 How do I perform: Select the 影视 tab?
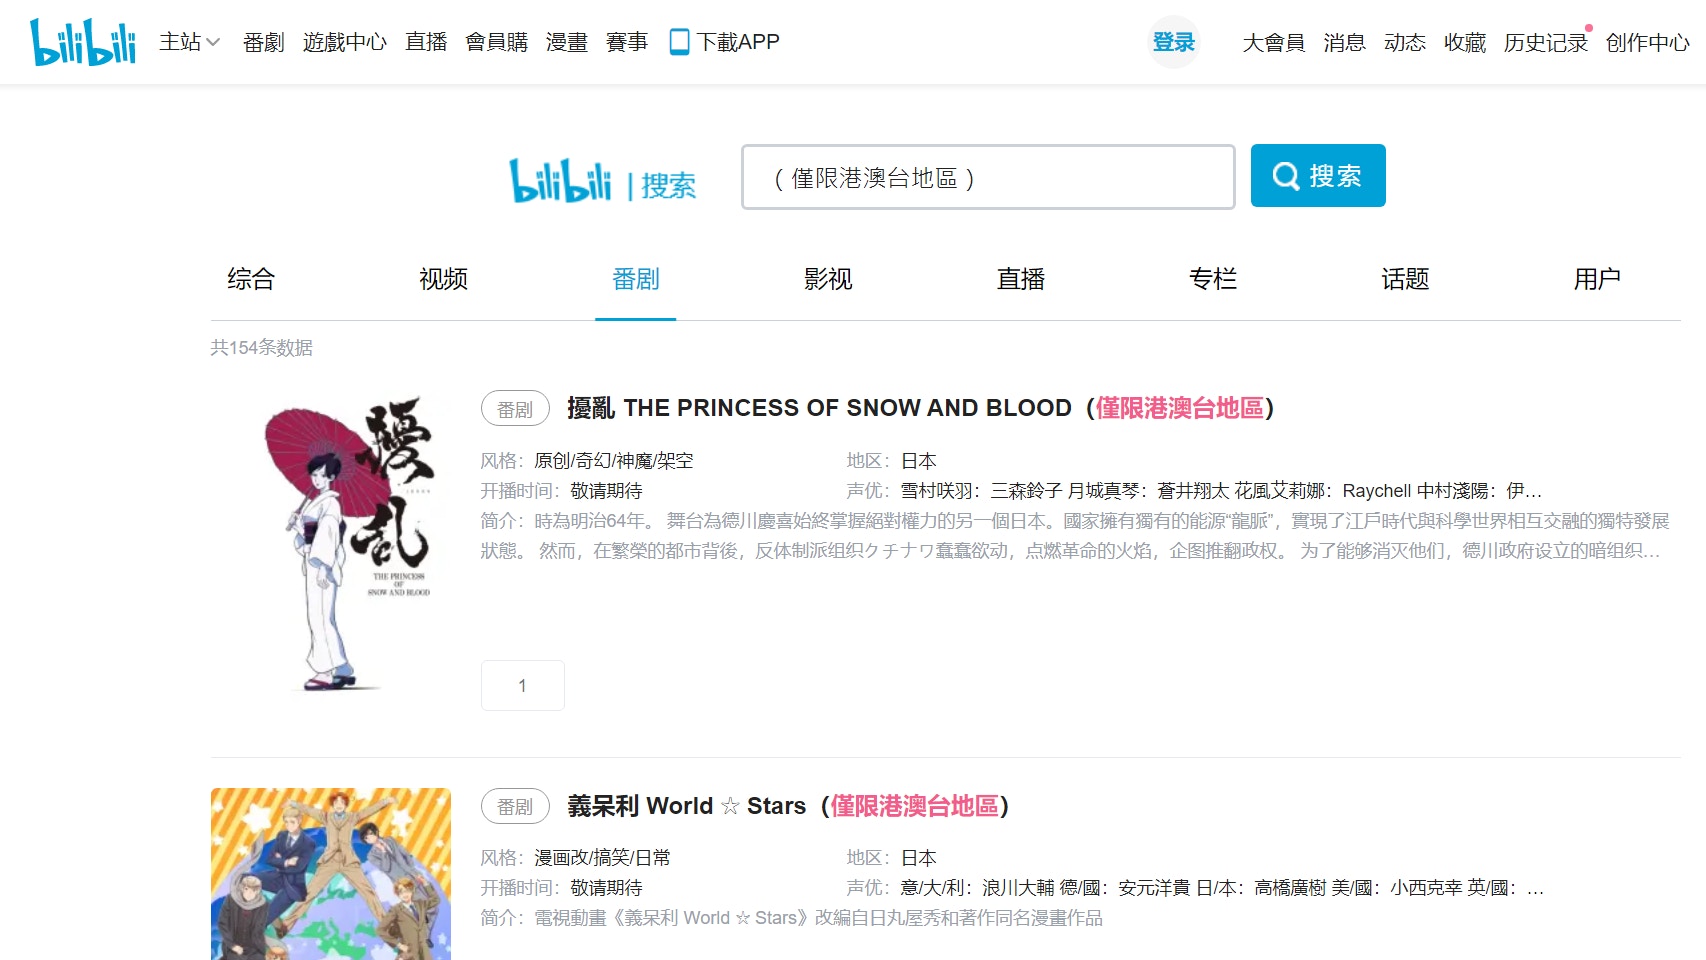click(x=828, y=279)
